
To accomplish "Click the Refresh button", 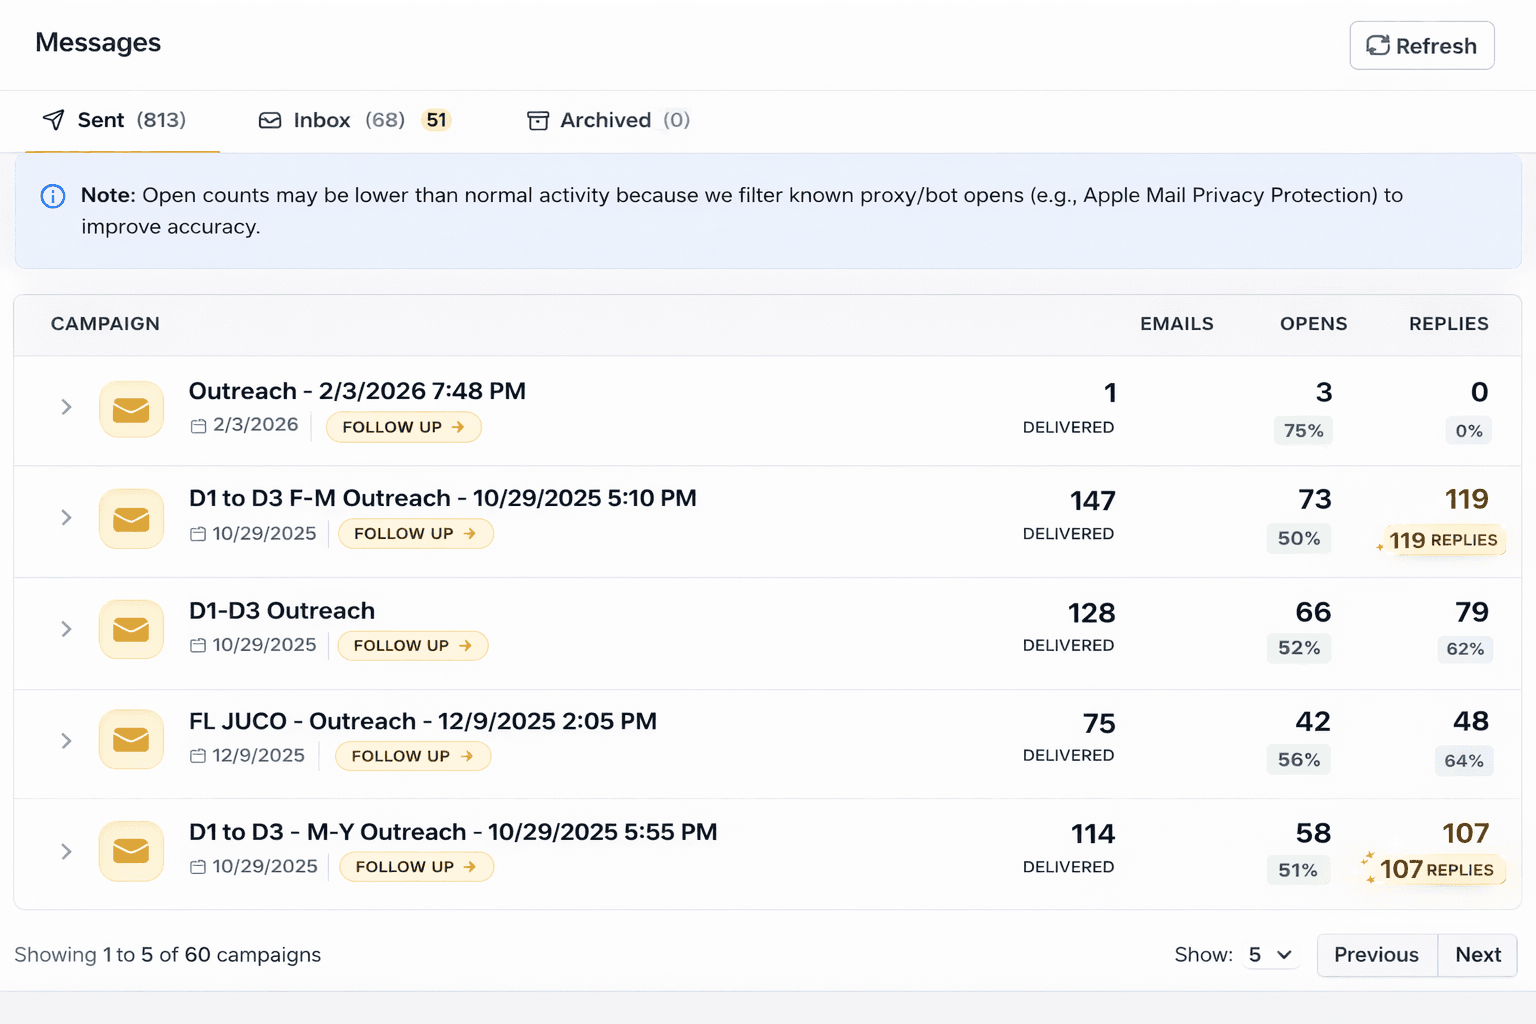I will point(1422,46).
